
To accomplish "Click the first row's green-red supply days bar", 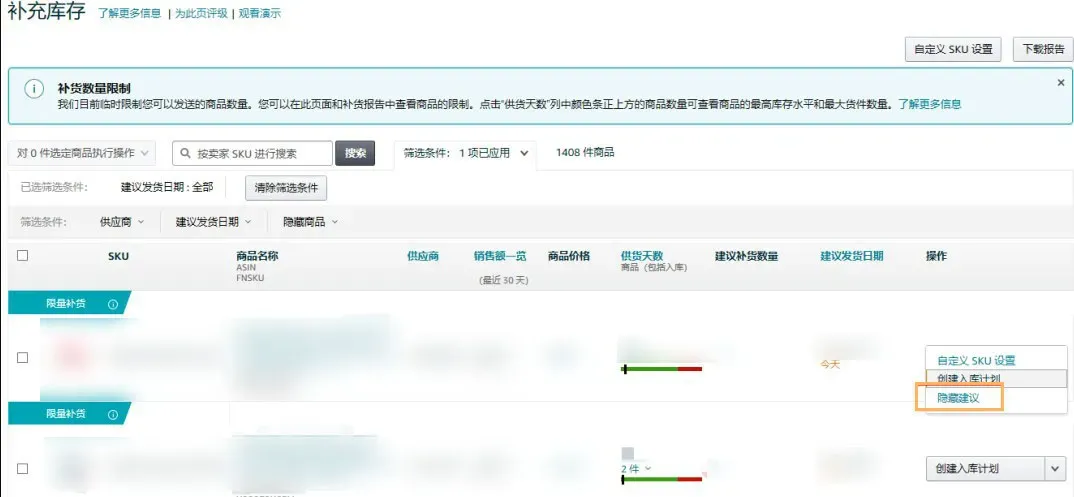I will click(662, 369).
